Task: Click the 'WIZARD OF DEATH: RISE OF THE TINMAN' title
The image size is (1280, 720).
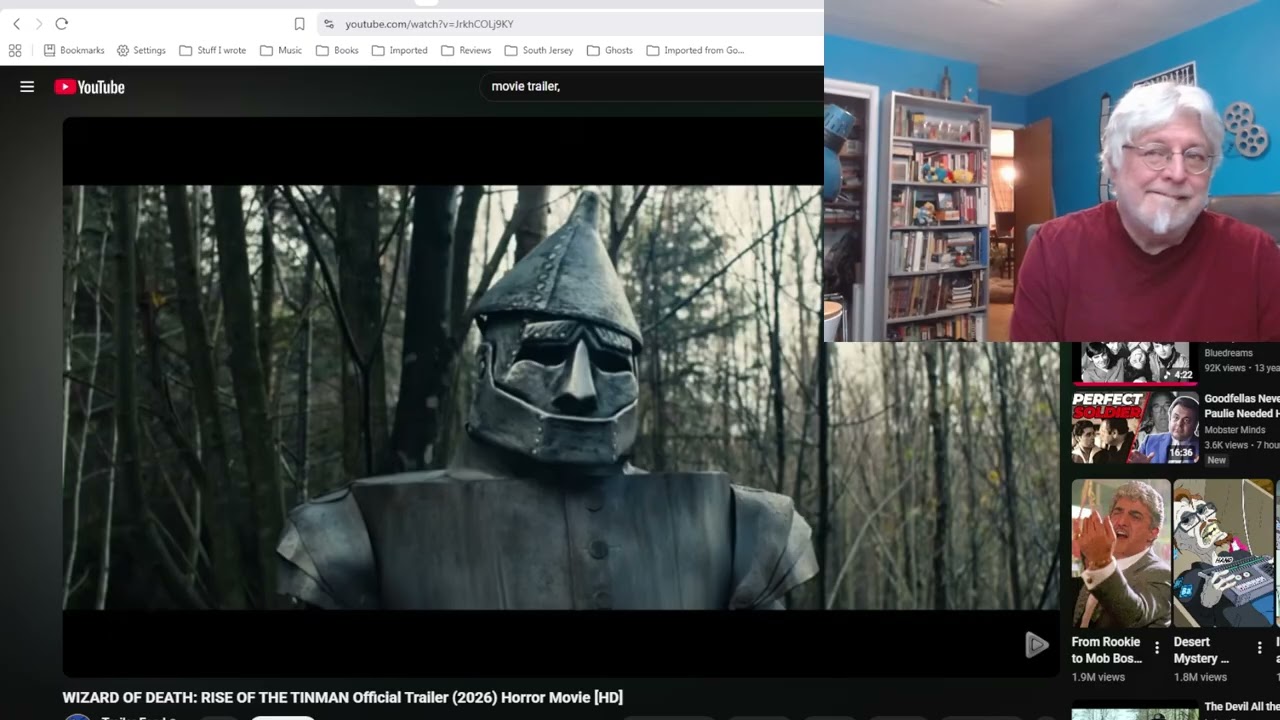Action: coord(342,697)
